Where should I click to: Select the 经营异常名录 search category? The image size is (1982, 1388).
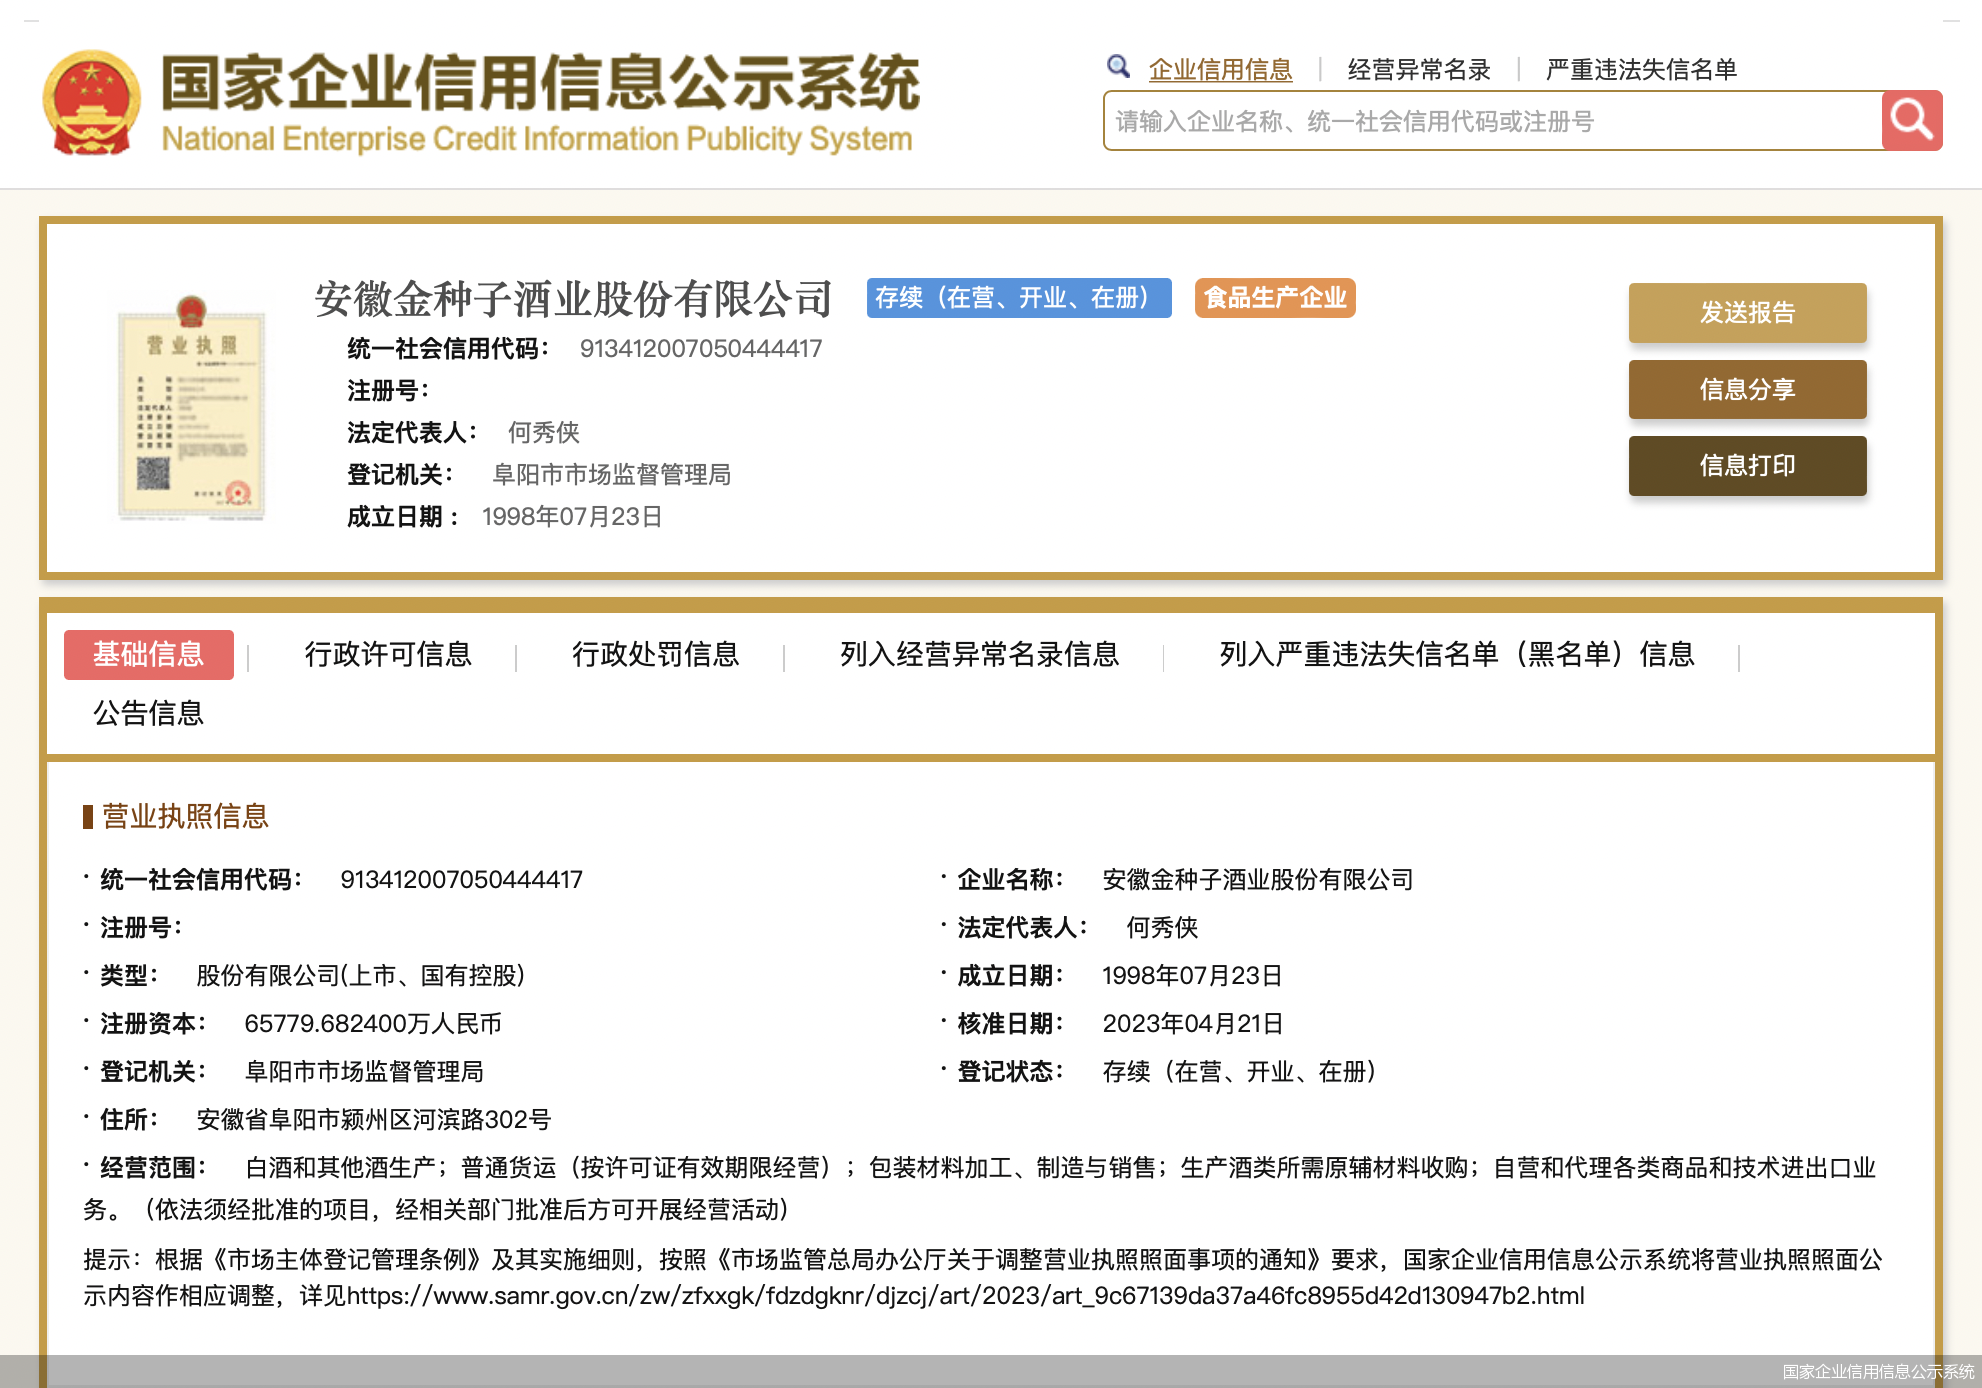(1418, 69)
